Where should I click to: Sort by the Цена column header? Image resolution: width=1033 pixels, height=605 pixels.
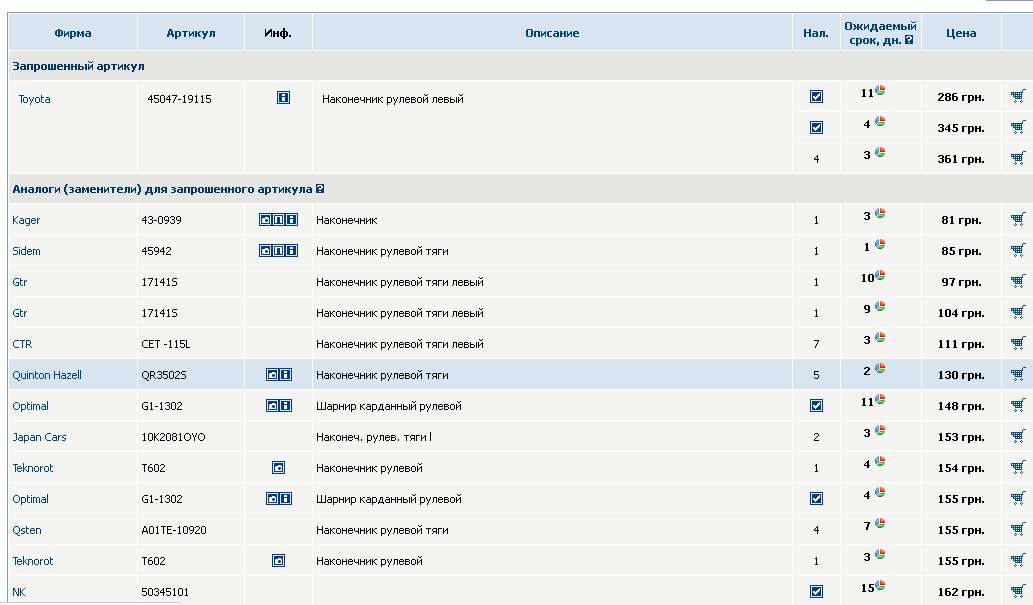tap(961, 33)
